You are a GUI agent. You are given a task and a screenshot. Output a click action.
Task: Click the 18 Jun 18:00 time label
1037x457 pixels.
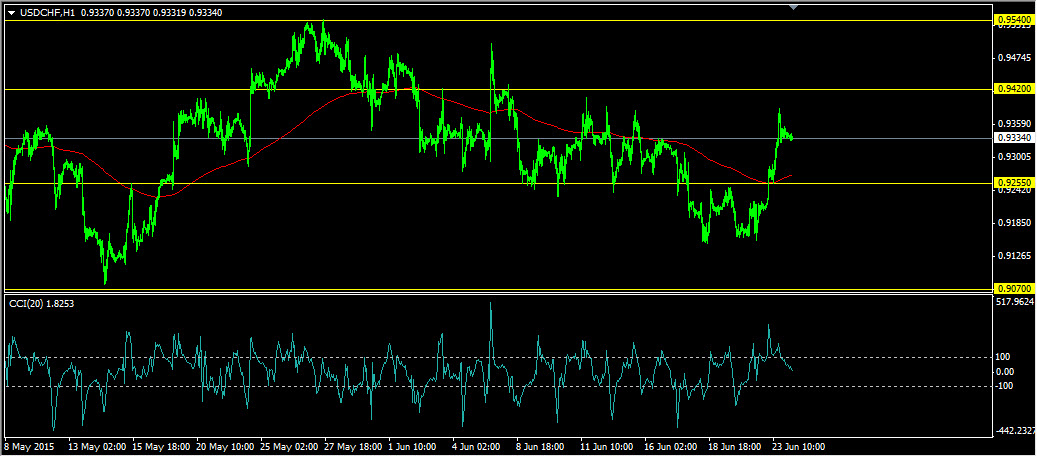pyautogui.click(x=737, y=446)
